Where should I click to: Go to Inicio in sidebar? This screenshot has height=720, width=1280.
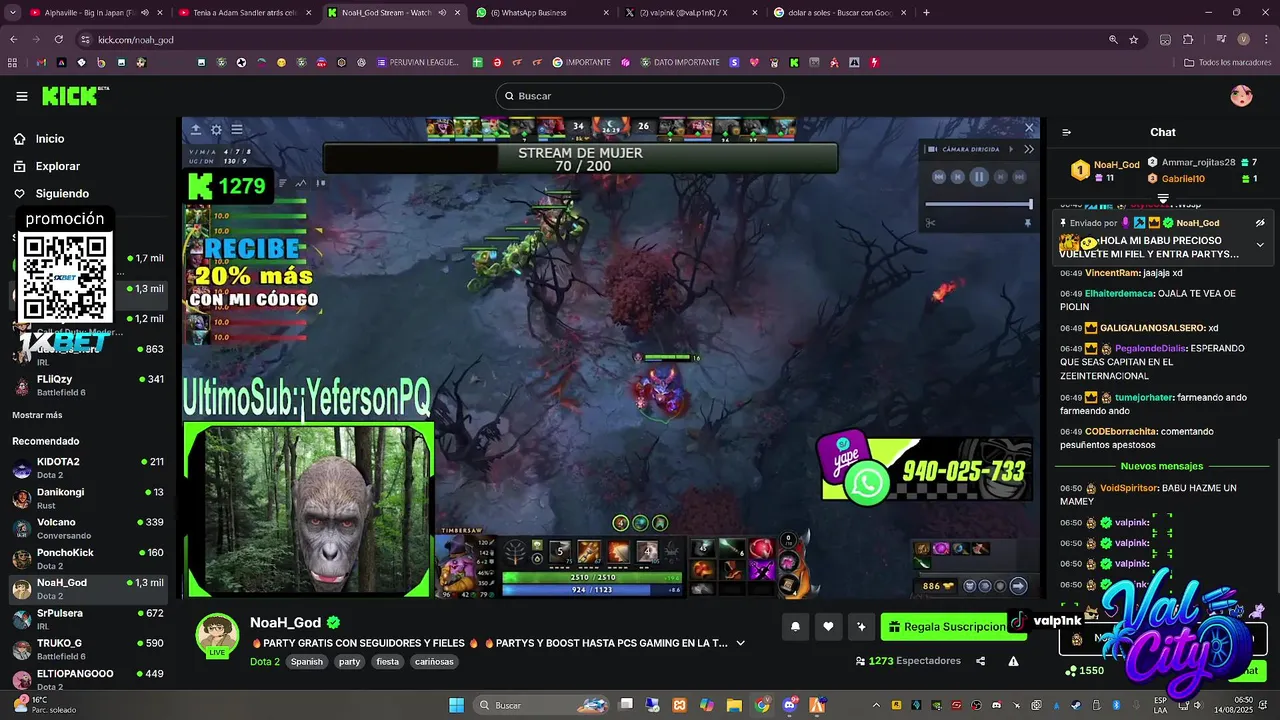pyautogui.click(x=50, y=139)
